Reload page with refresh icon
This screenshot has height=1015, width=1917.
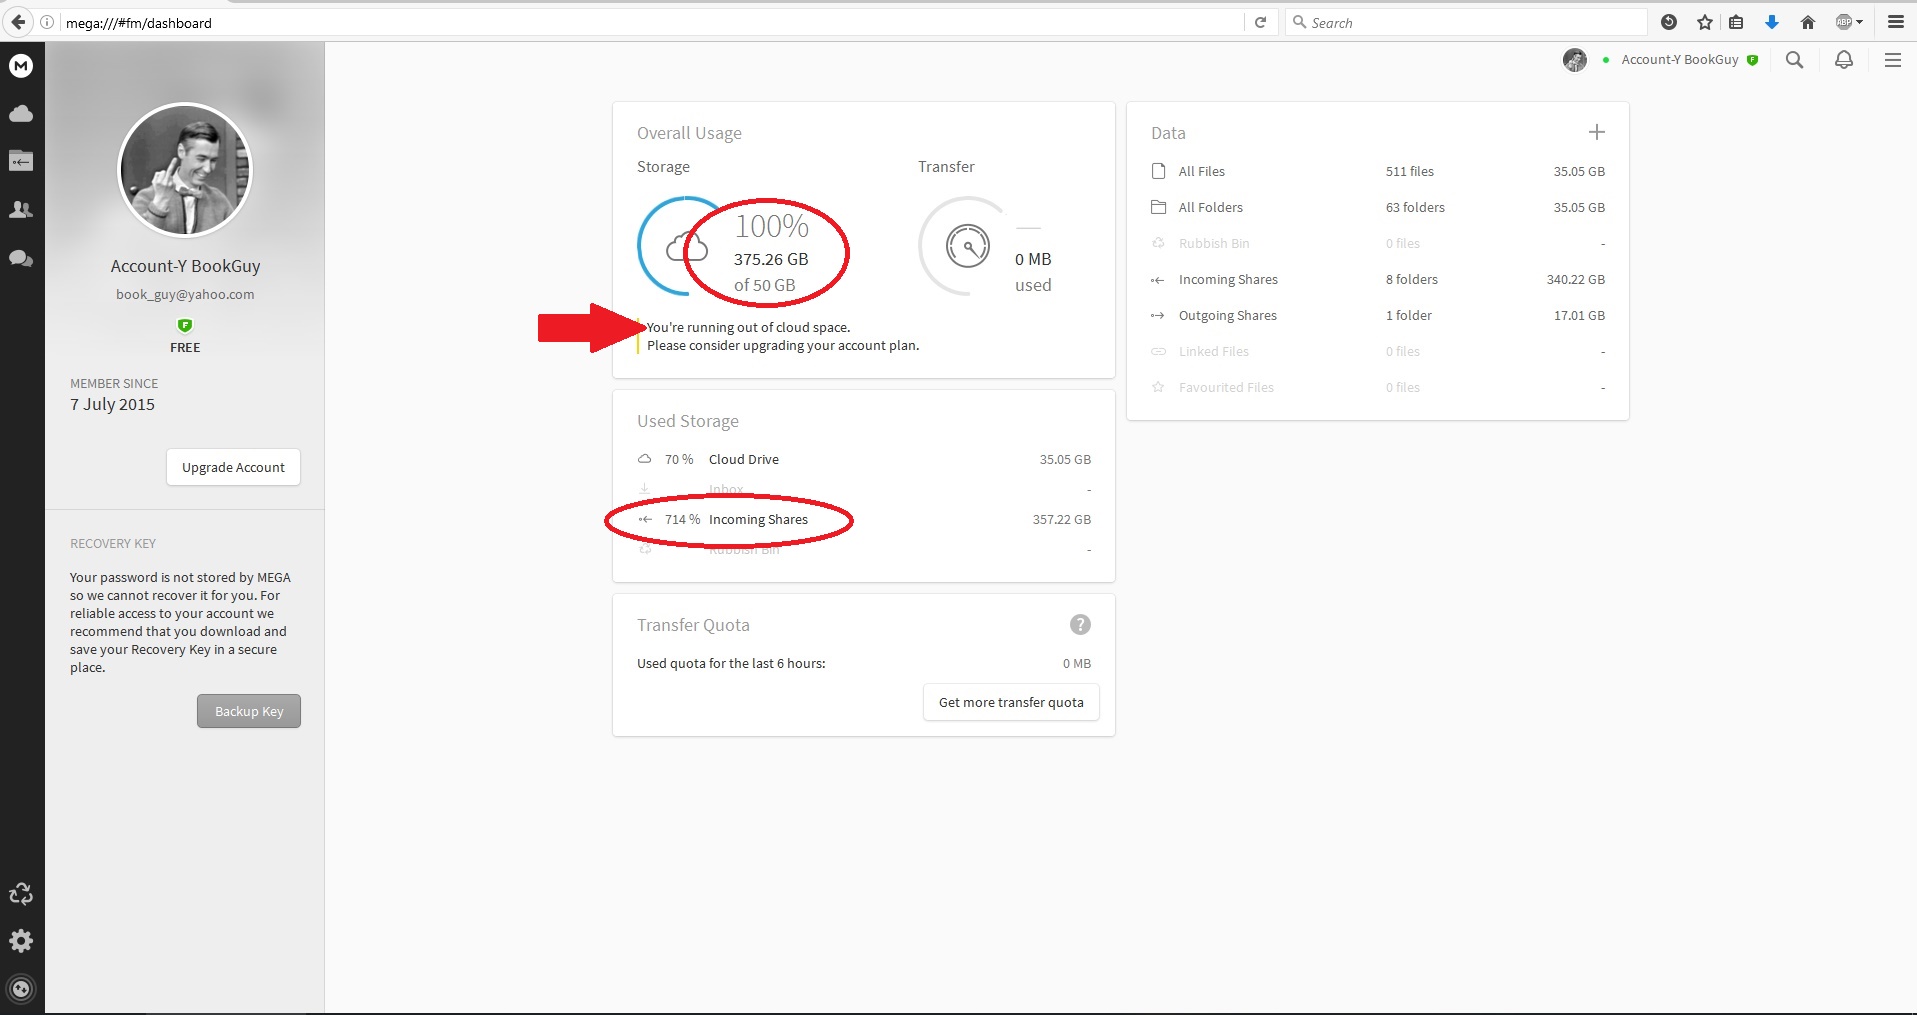click(x=1260, y=22)
